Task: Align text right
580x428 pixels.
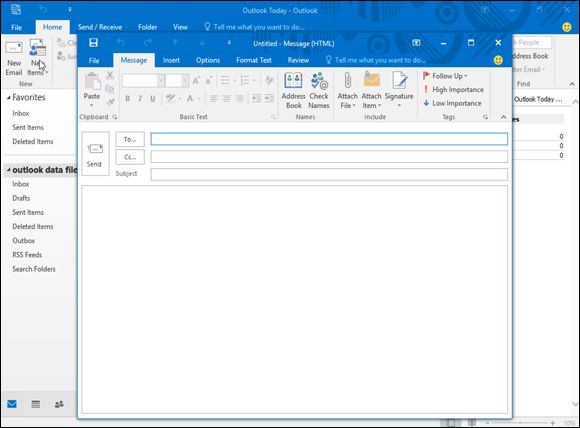Action: (x=239, y=98)
